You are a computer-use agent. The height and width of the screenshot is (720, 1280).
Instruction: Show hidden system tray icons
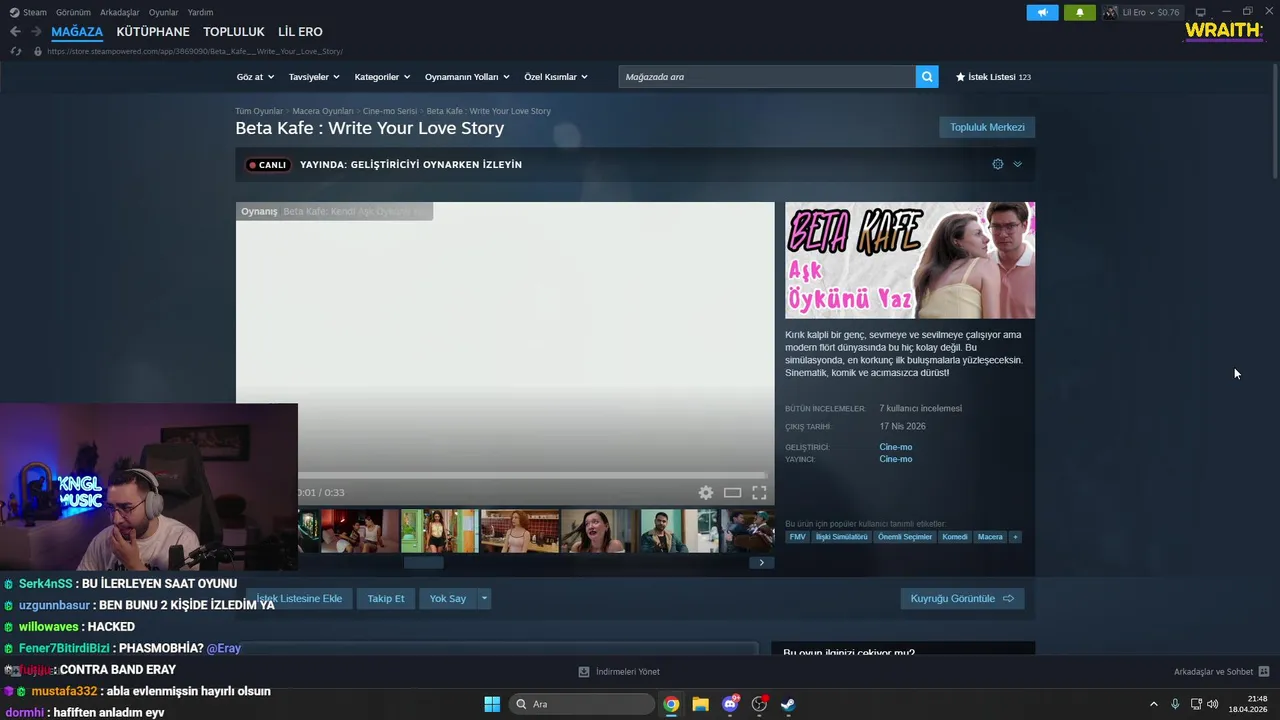pos(1153,704)
